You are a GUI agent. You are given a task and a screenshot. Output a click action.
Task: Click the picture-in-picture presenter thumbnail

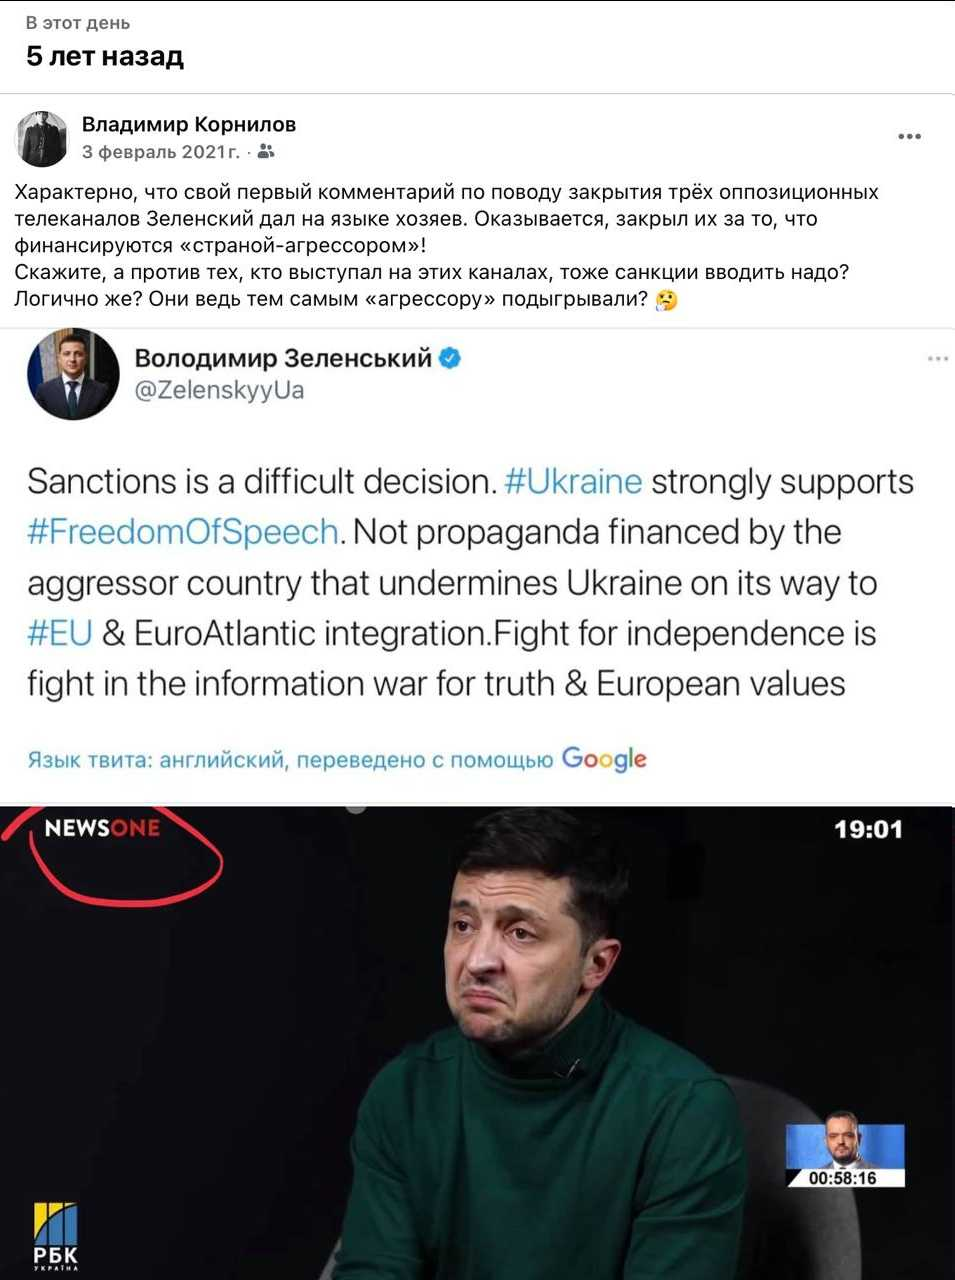point(844,1154)
